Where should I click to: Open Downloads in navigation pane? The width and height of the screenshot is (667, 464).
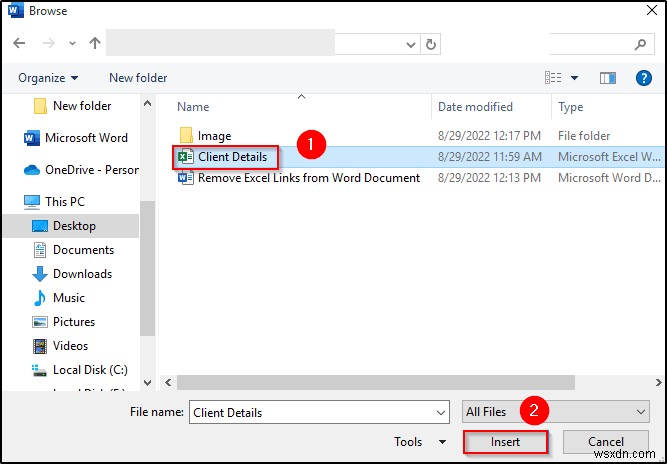point(72,274)
